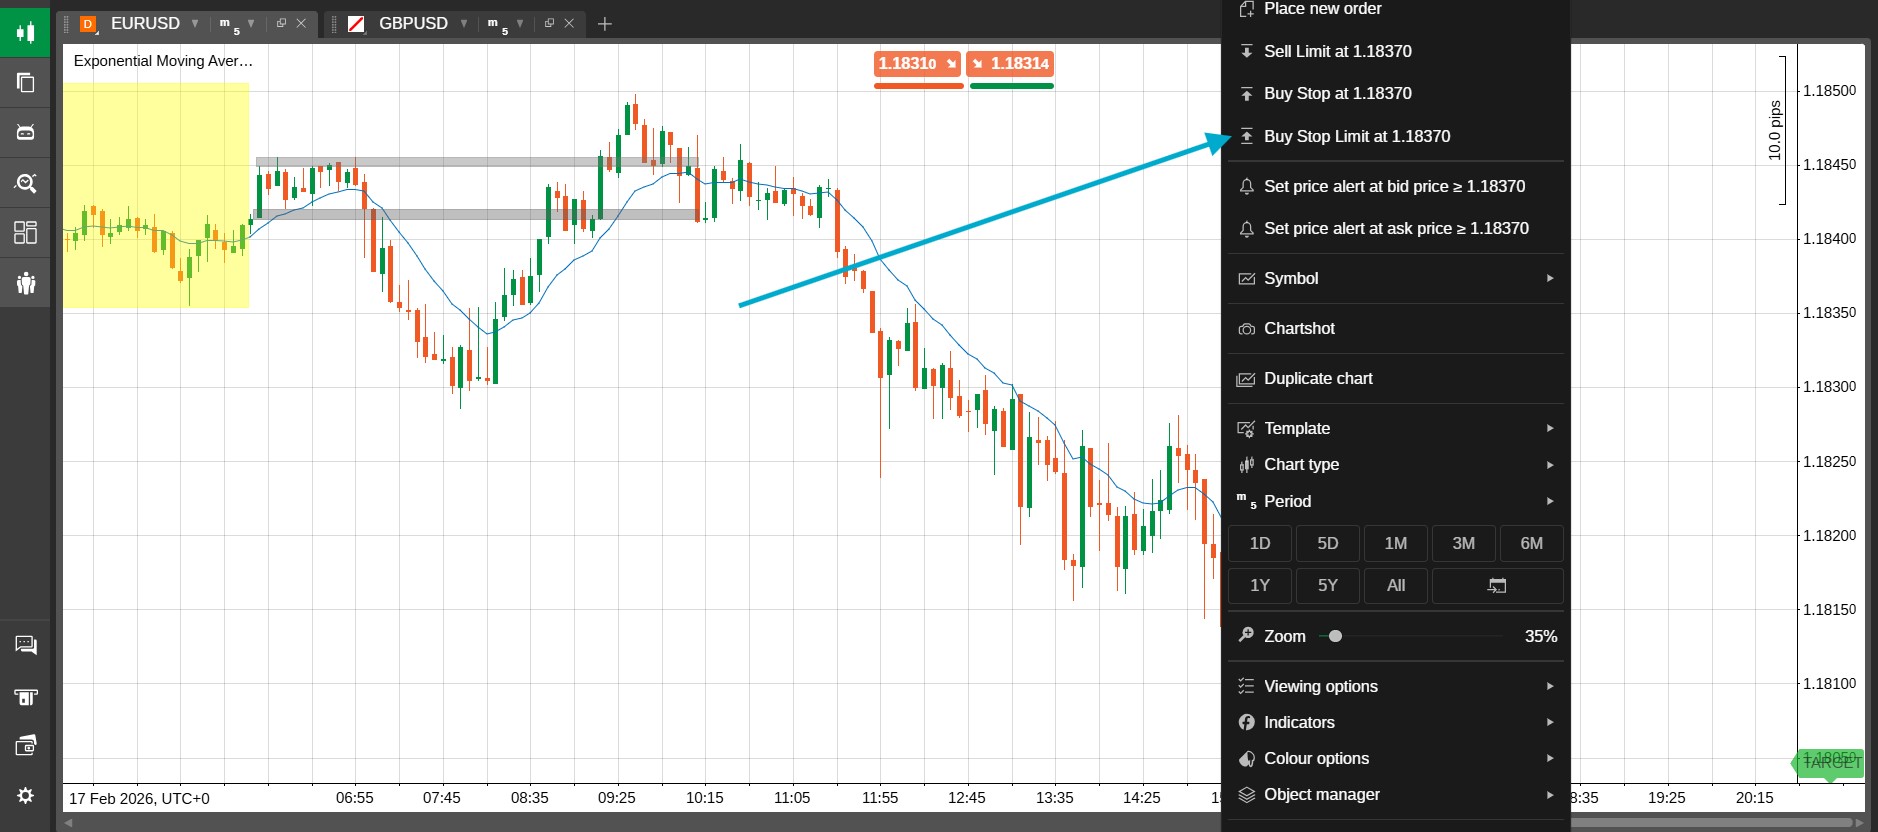The width and height of the screenshot is (1878, 832).
Task: Click the Copy documents icon in sidebar
Action: tap(25, 82)
